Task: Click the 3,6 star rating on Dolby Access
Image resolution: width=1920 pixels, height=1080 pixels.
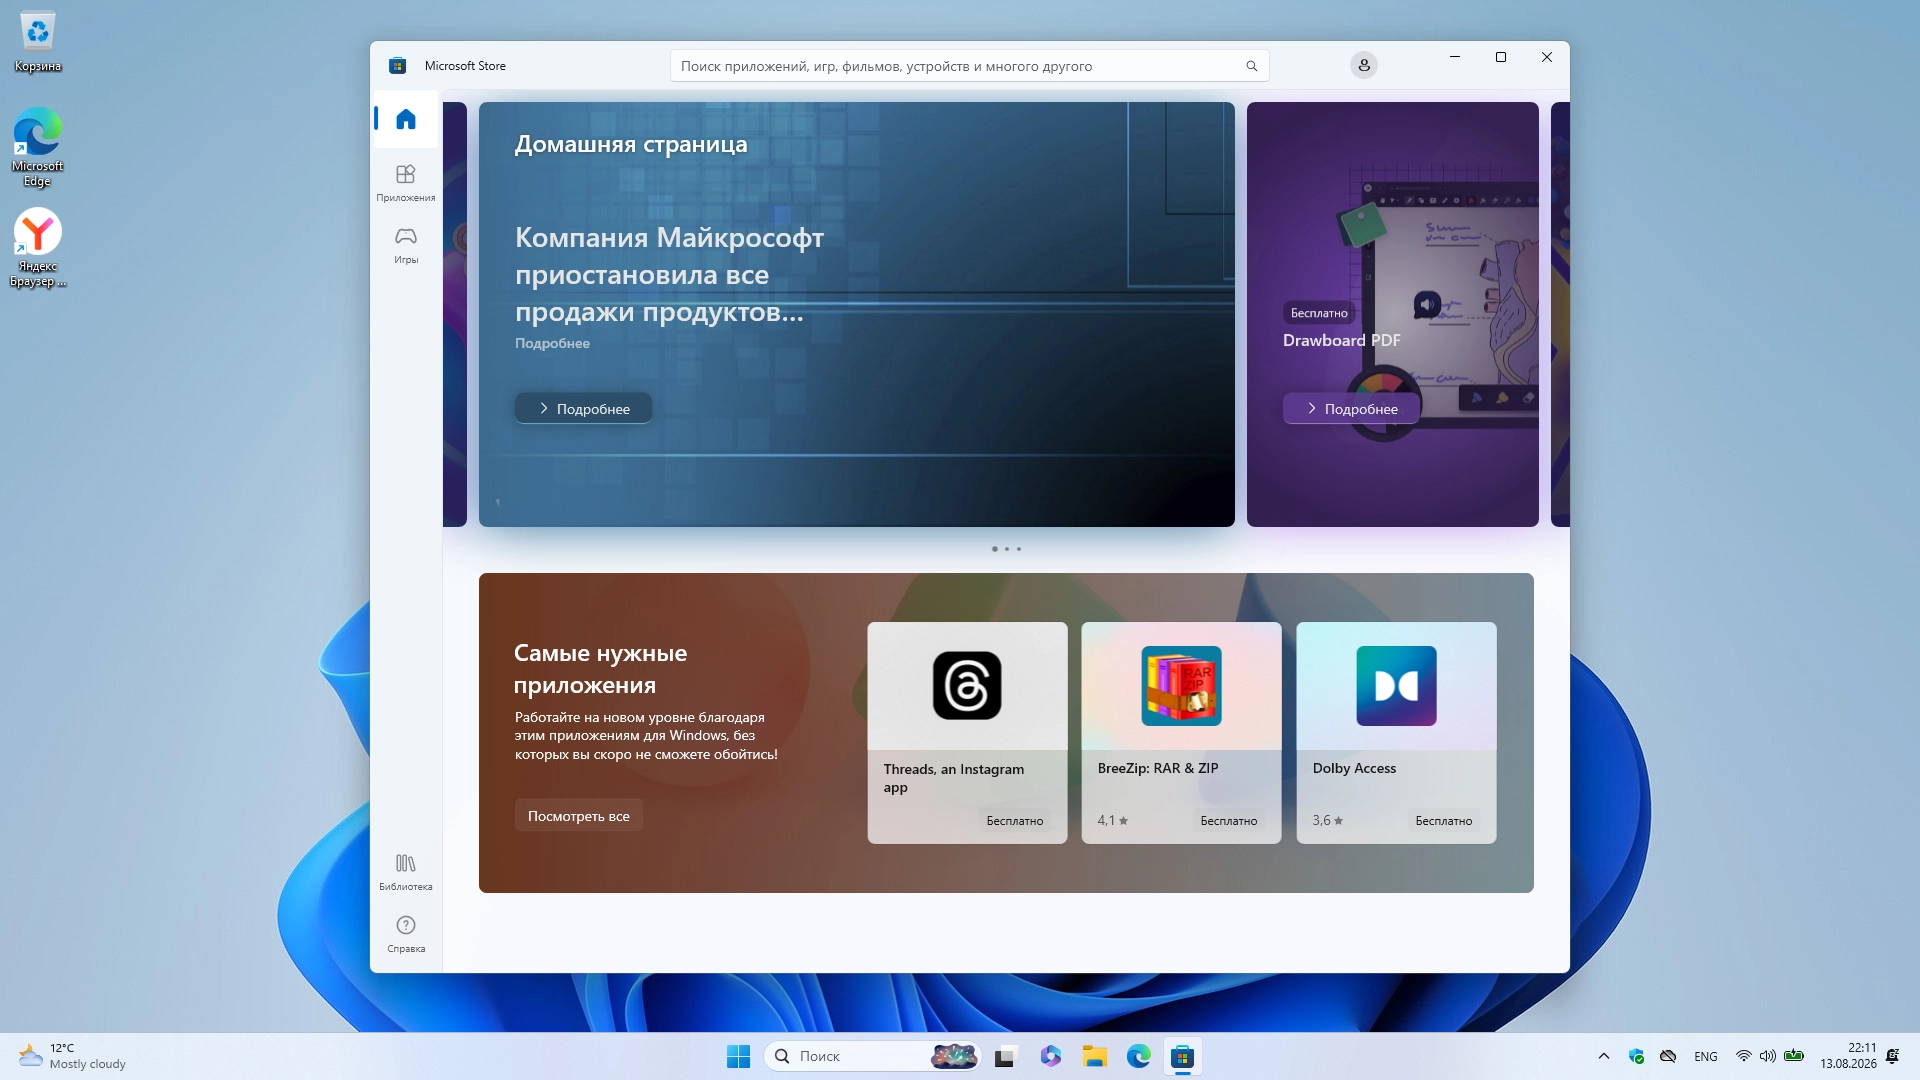Action: [1328, 820]
